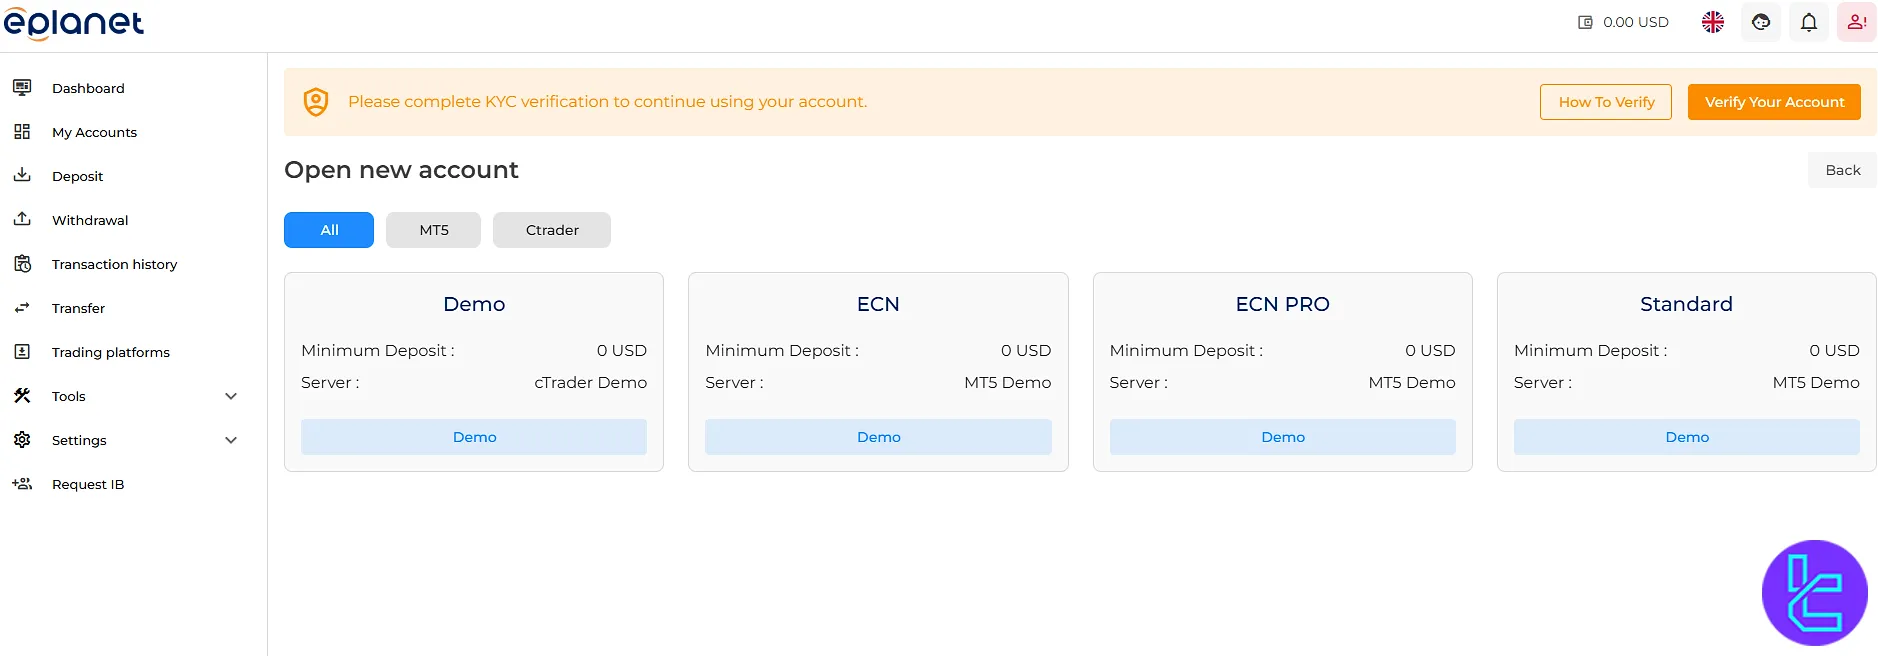Select the All accounts filter tab
1878x656 pixels.
tap(329, 230)
